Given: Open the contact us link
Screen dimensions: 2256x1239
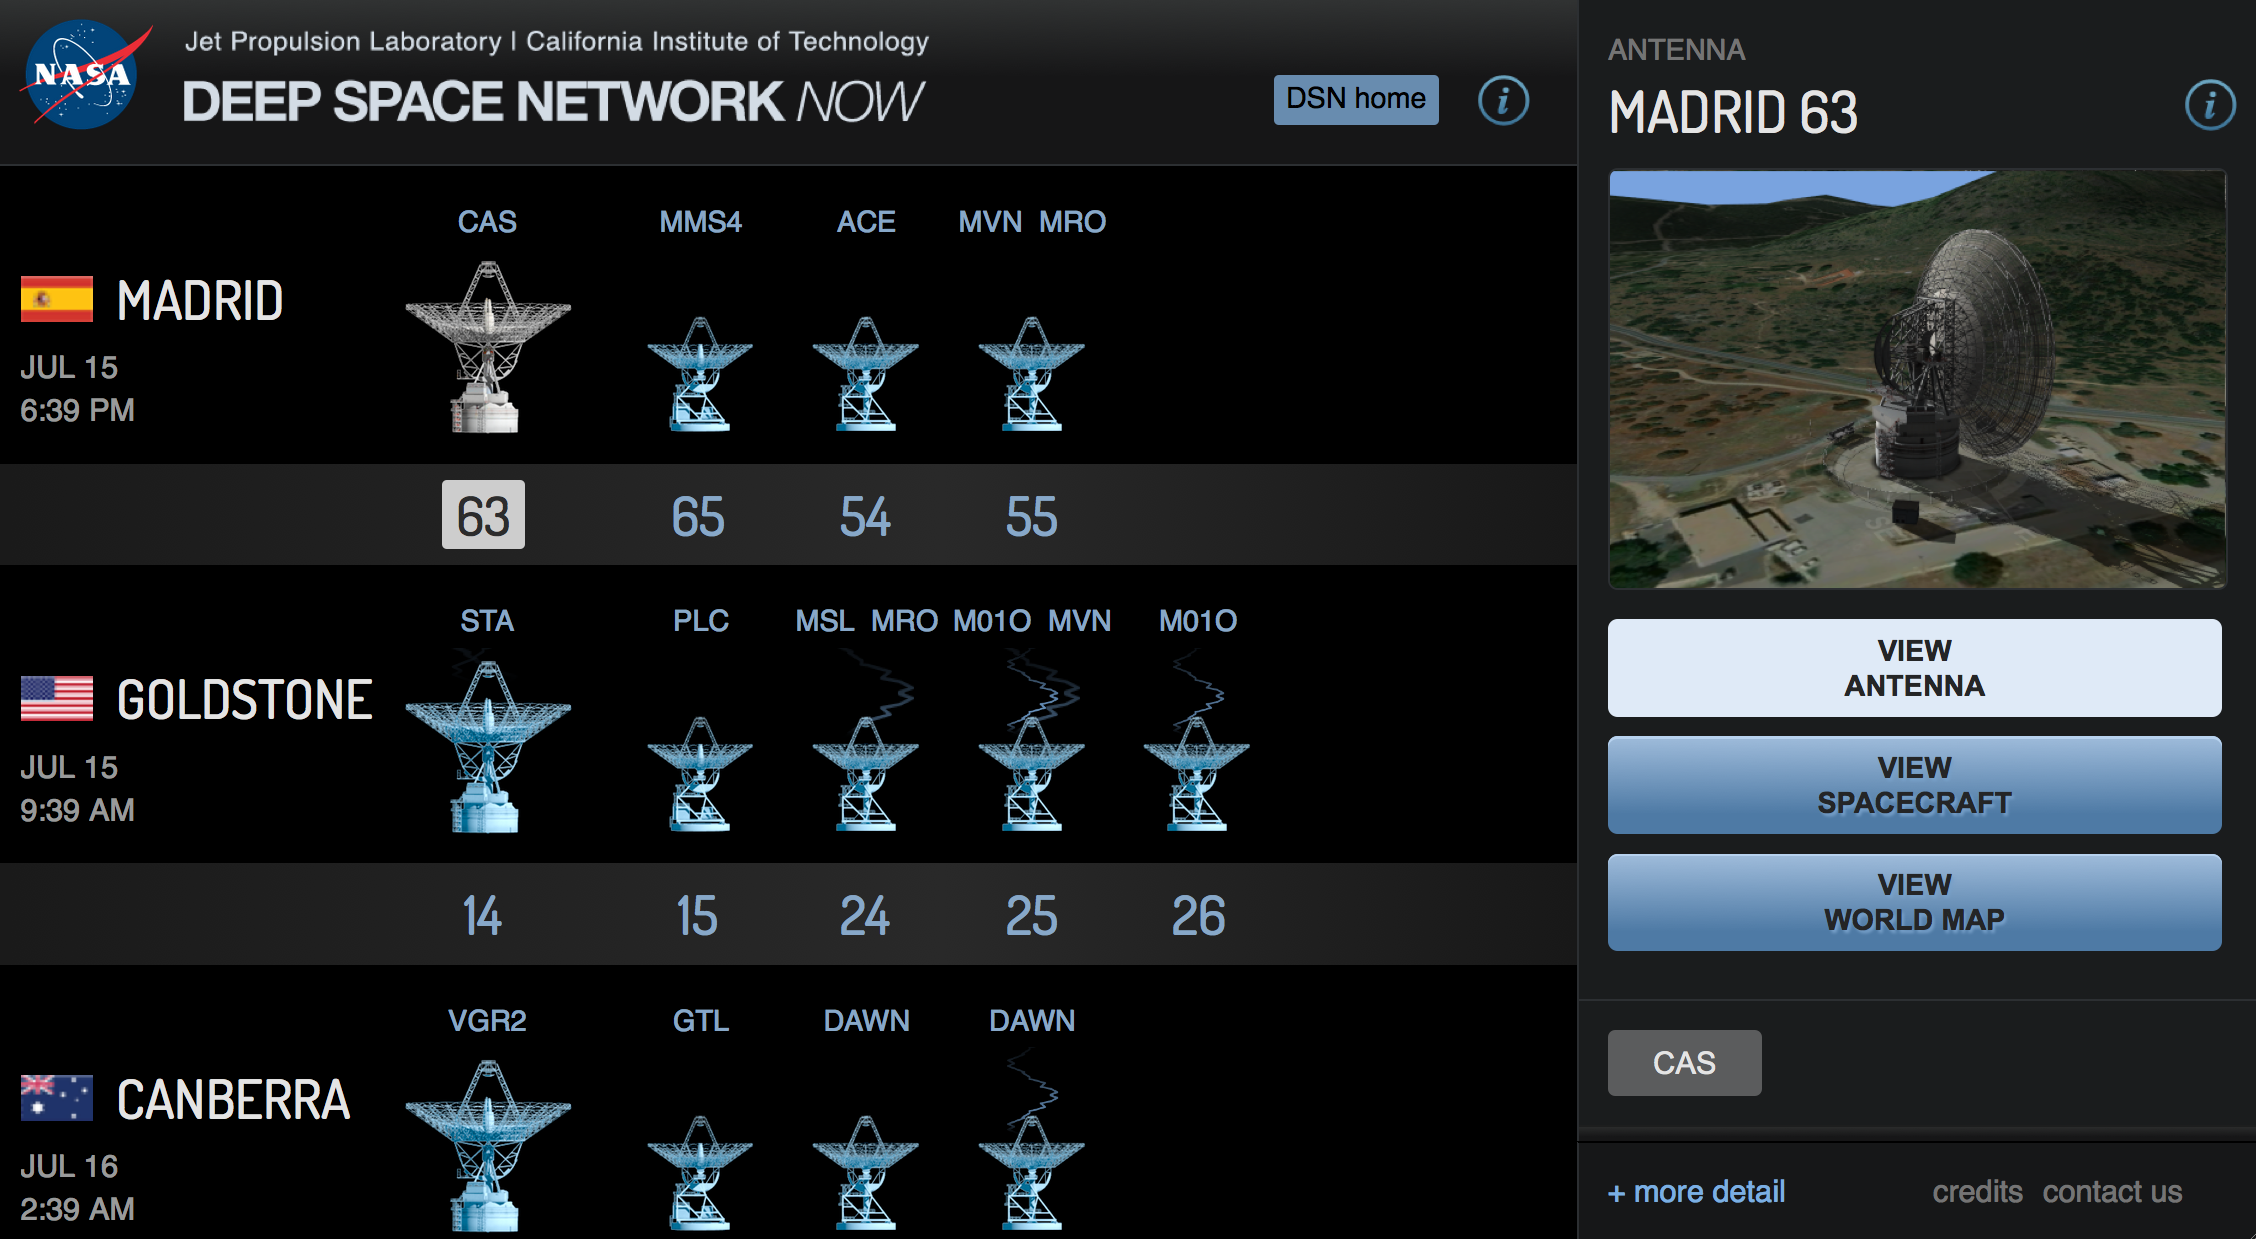Looking at the screenshot, I should (2112, 1192).
